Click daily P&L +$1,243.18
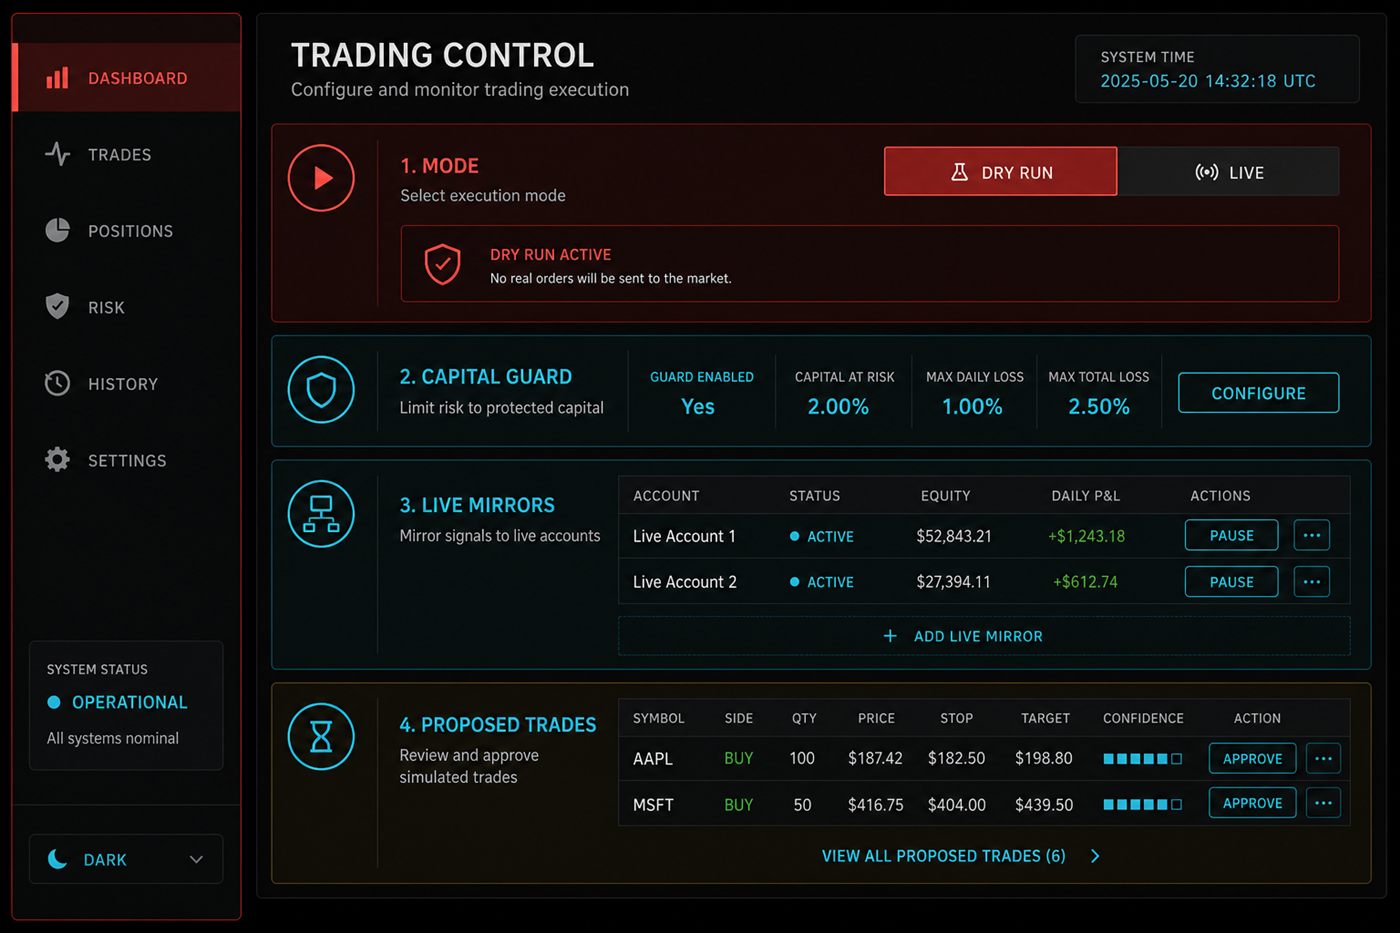 (1086, 536)
